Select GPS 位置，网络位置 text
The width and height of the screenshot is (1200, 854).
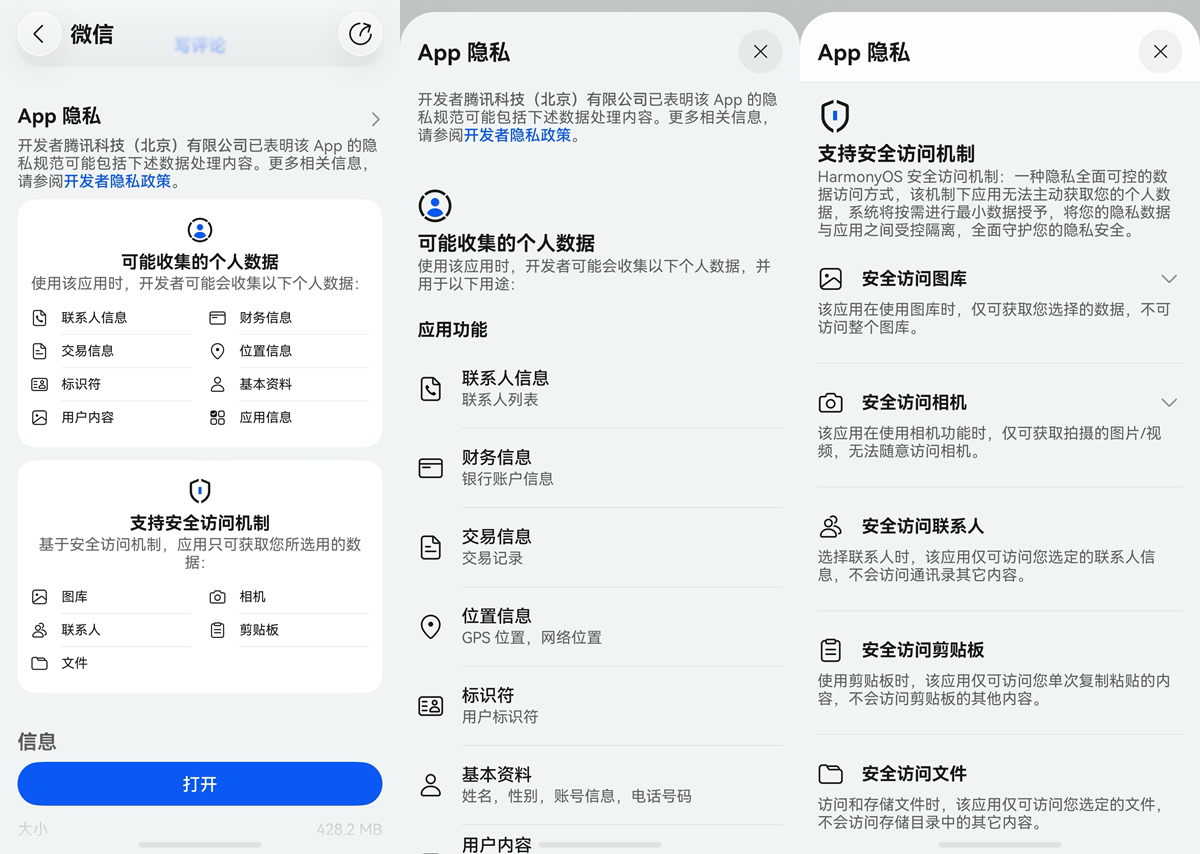532,638
